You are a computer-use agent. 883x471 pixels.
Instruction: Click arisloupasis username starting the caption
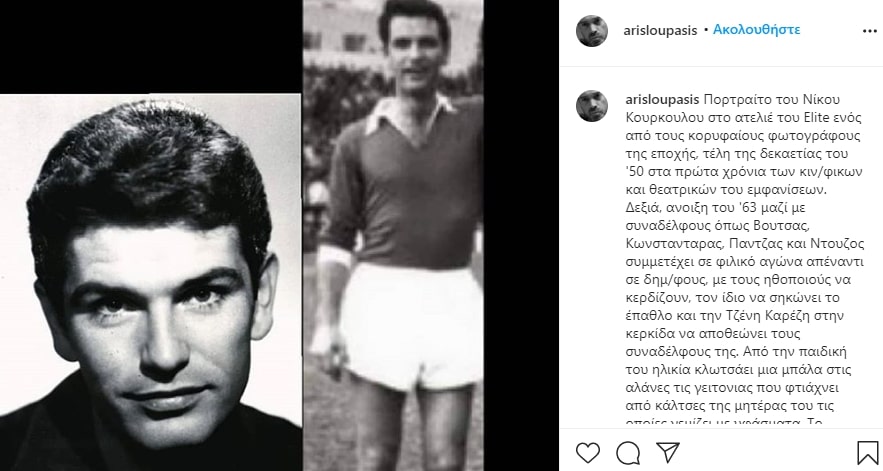[662, 100]
